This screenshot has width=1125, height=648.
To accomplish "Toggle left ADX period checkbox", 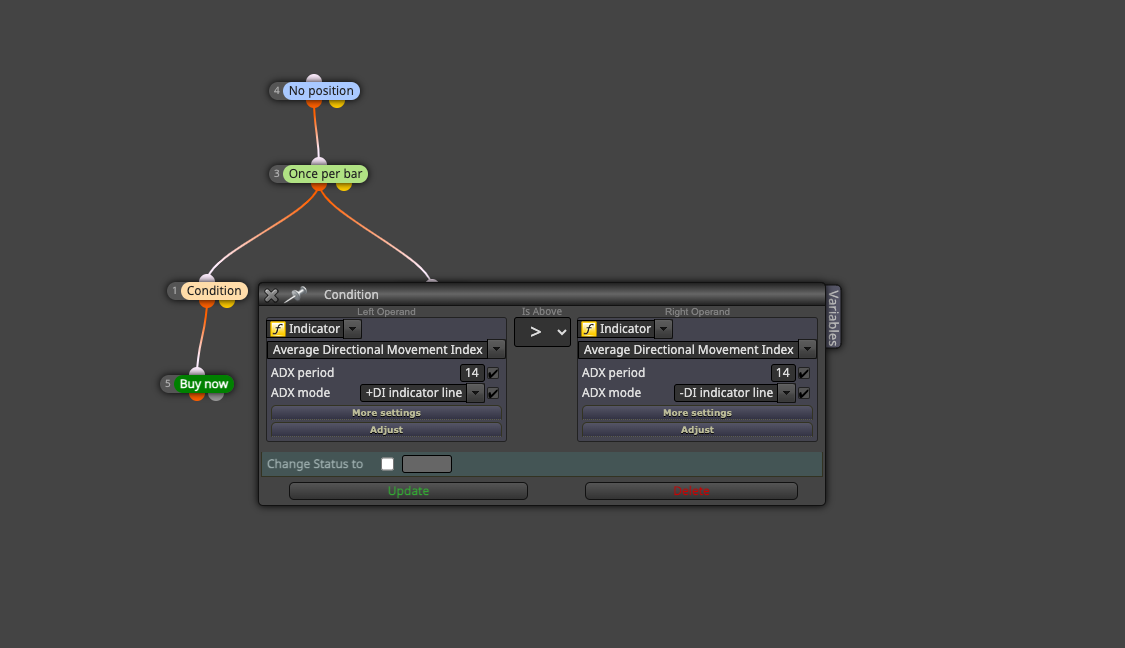I will [493, 373].
